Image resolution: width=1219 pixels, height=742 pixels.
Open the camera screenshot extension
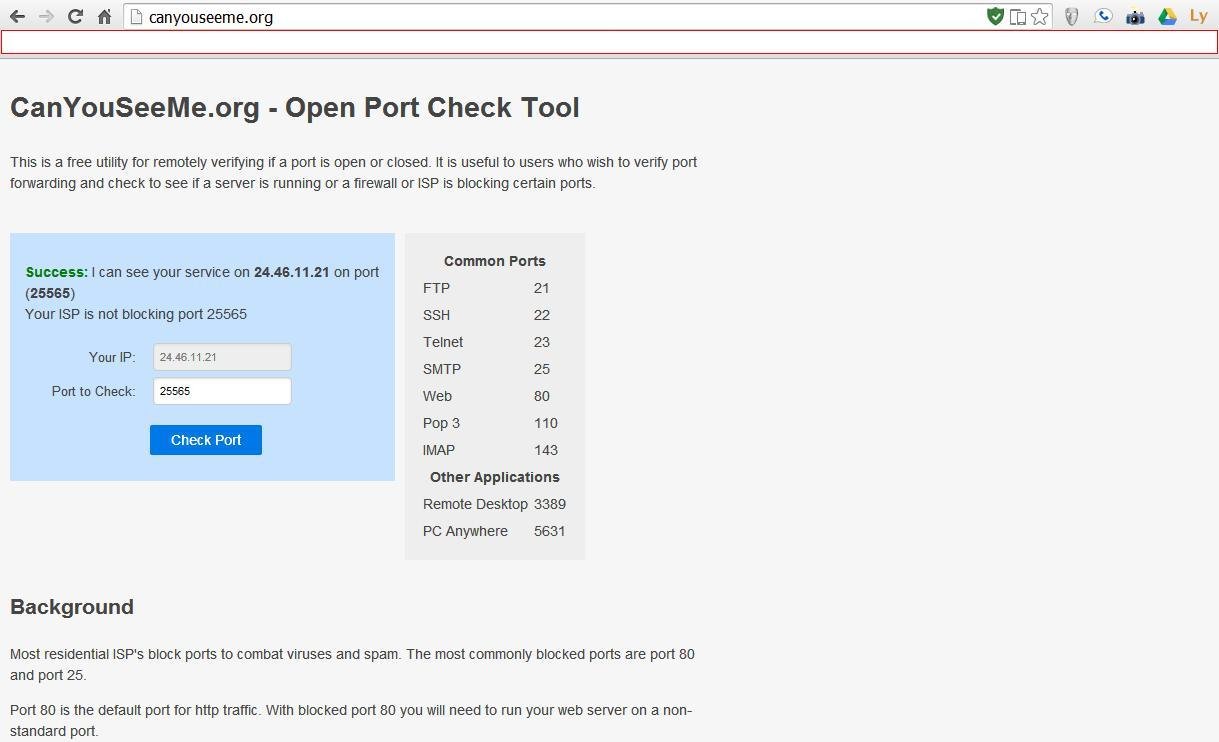(1135, 17)
